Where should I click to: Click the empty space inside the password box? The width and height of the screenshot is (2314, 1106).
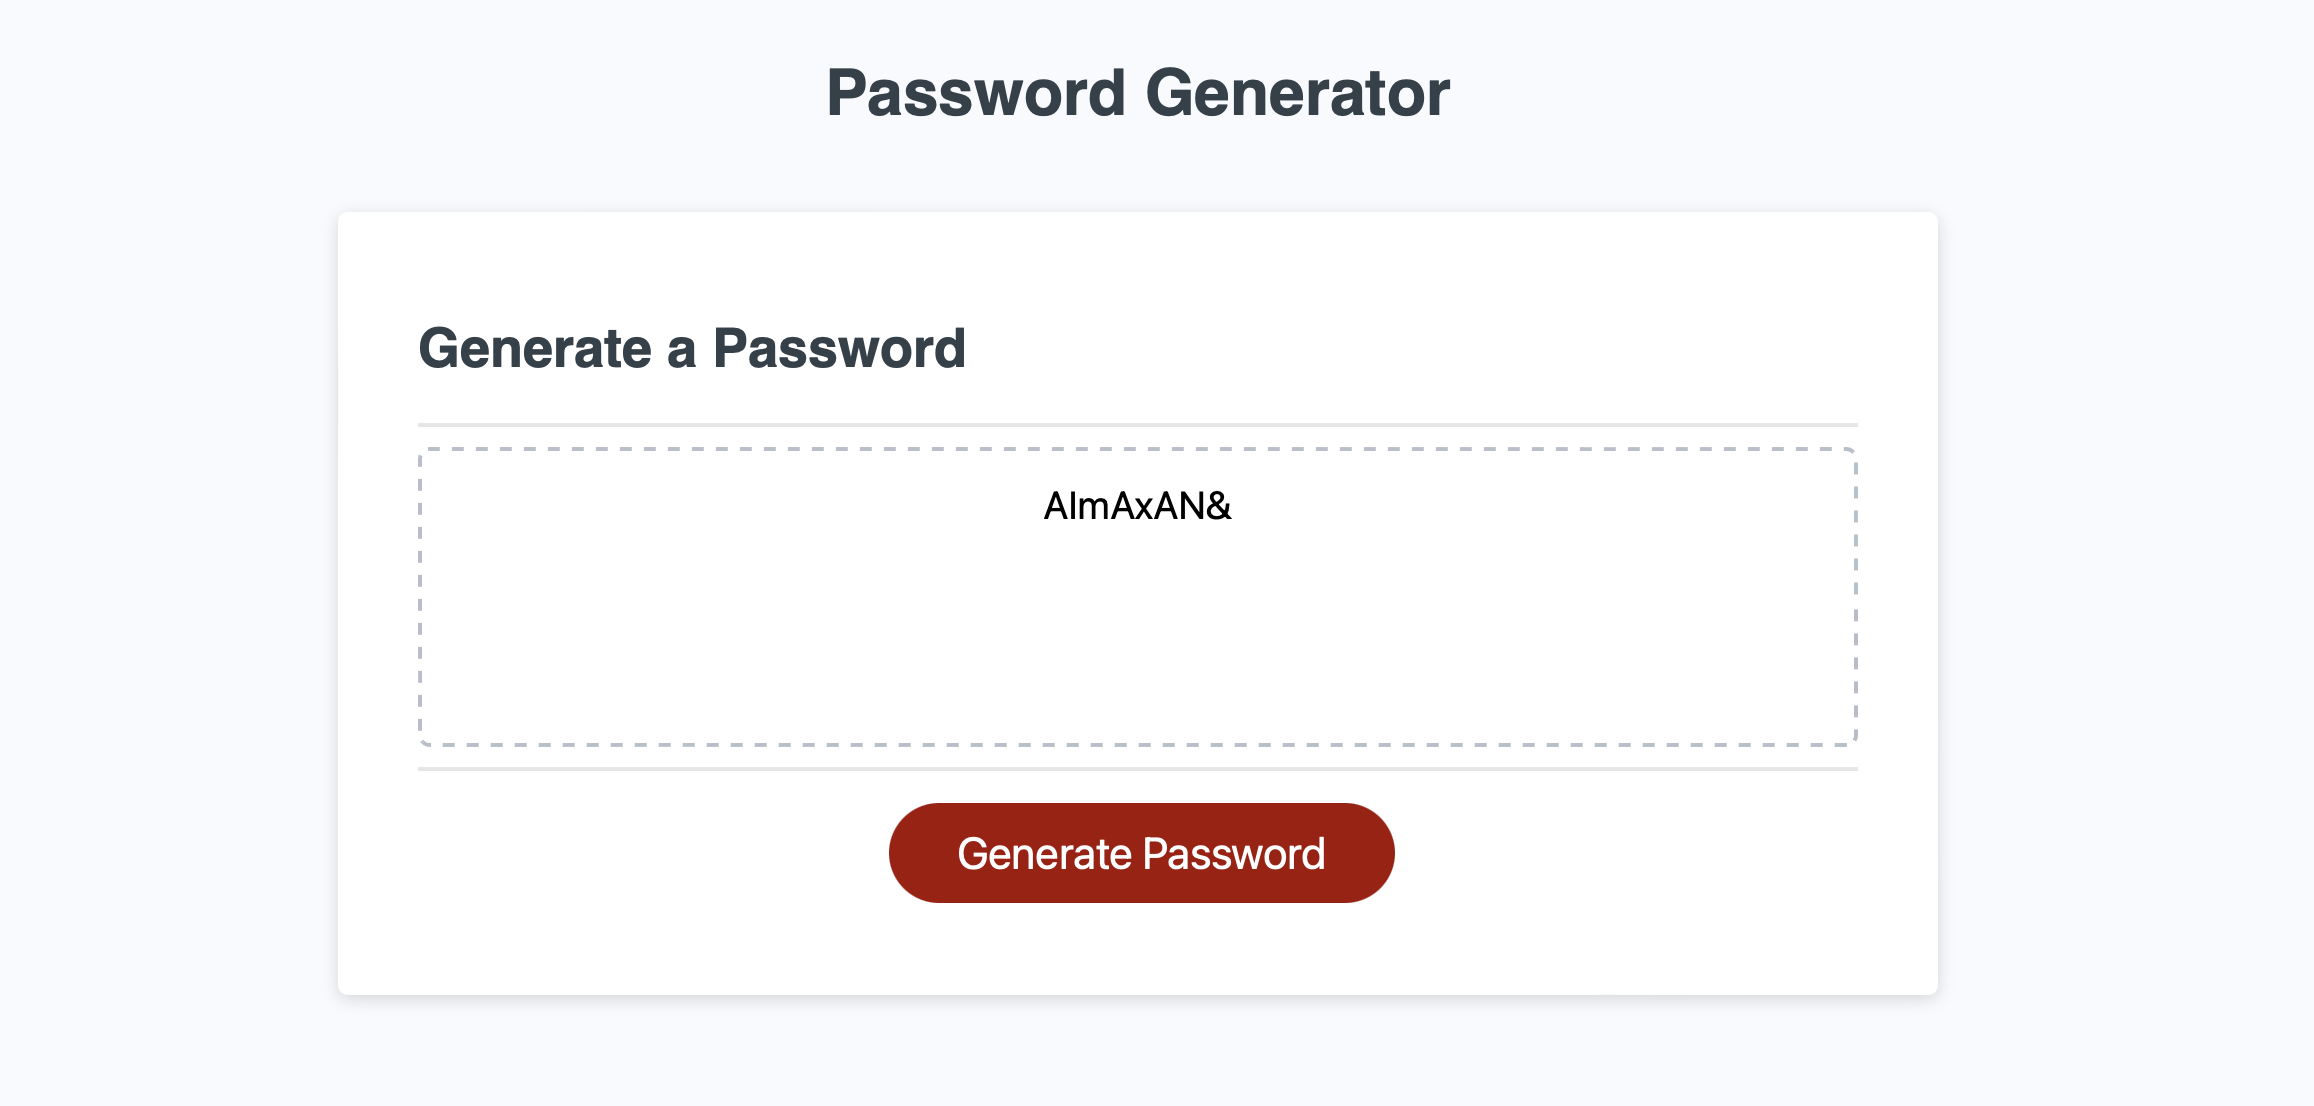pos(1137,660)
